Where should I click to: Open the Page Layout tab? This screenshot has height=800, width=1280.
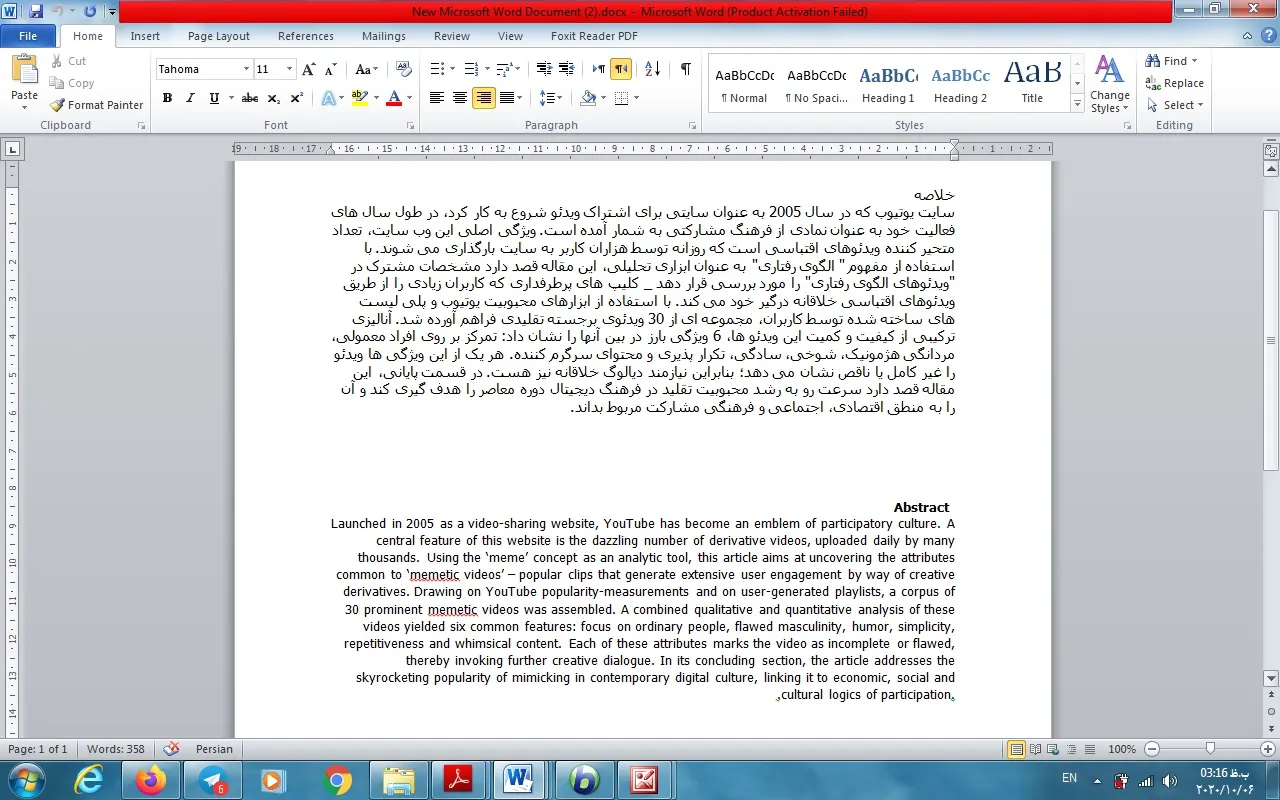pos(219,36)
